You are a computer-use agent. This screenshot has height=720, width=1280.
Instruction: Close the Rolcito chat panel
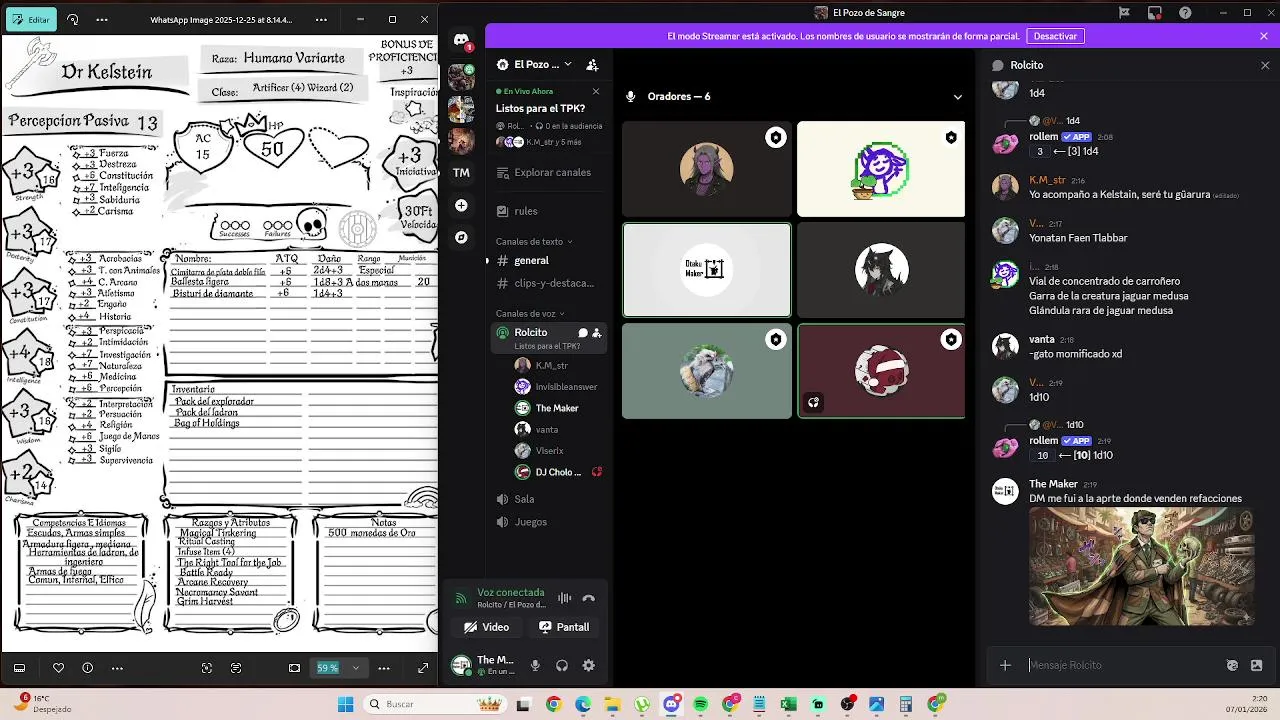(1265, 65)
